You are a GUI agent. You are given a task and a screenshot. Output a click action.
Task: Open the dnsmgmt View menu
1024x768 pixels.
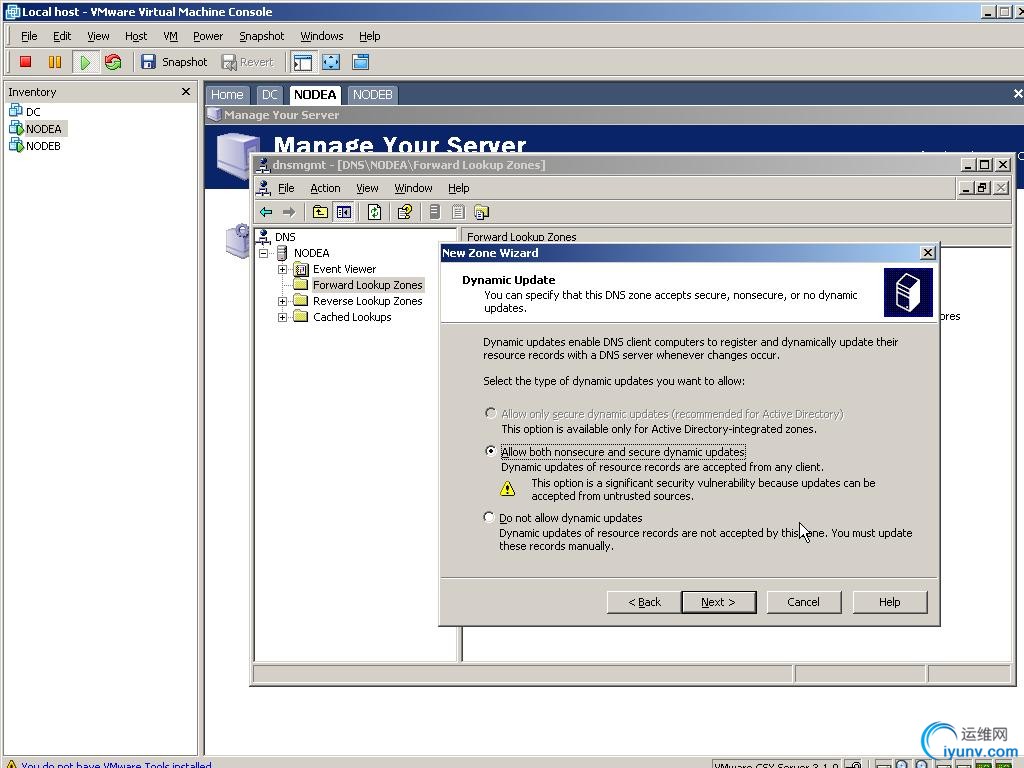367,188
